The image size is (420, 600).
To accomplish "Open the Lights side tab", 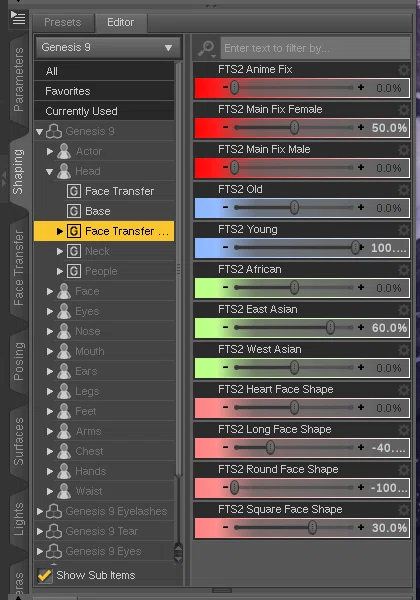I will coord(18,519).
